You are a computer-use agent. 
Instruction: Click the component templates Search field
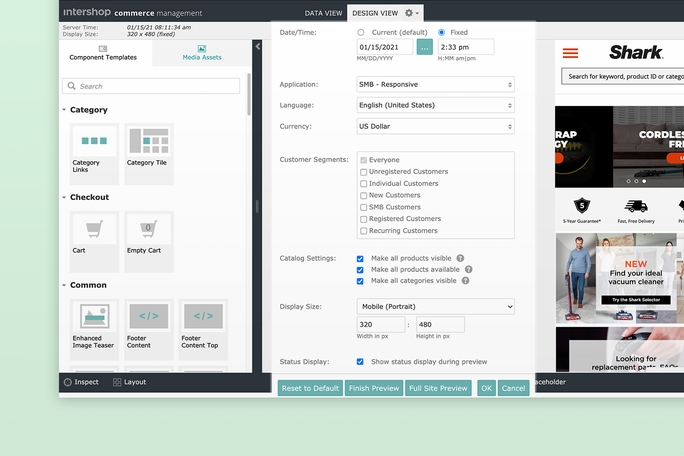[151, 86]
